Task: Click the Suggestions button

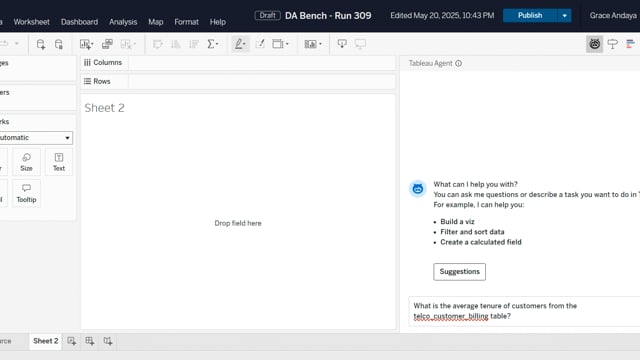Action: click(x=460, y=272)
